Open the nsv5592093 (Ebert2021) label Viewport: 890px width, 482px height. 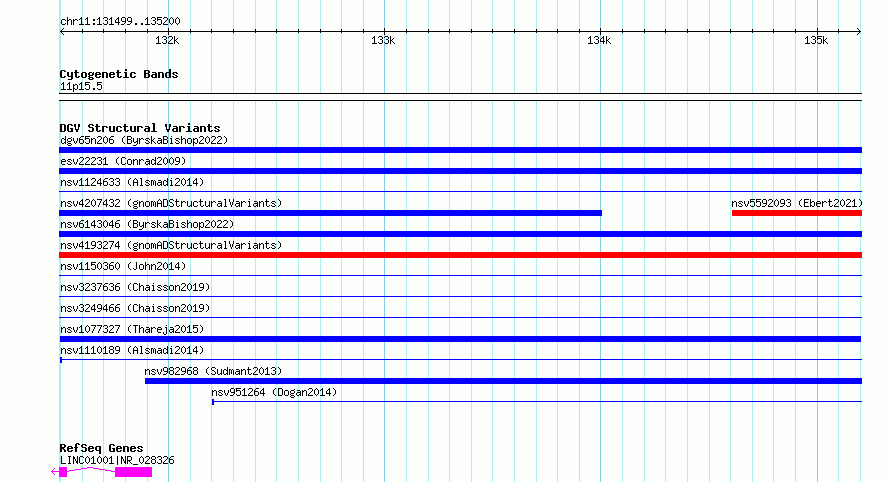coord(796,203)
